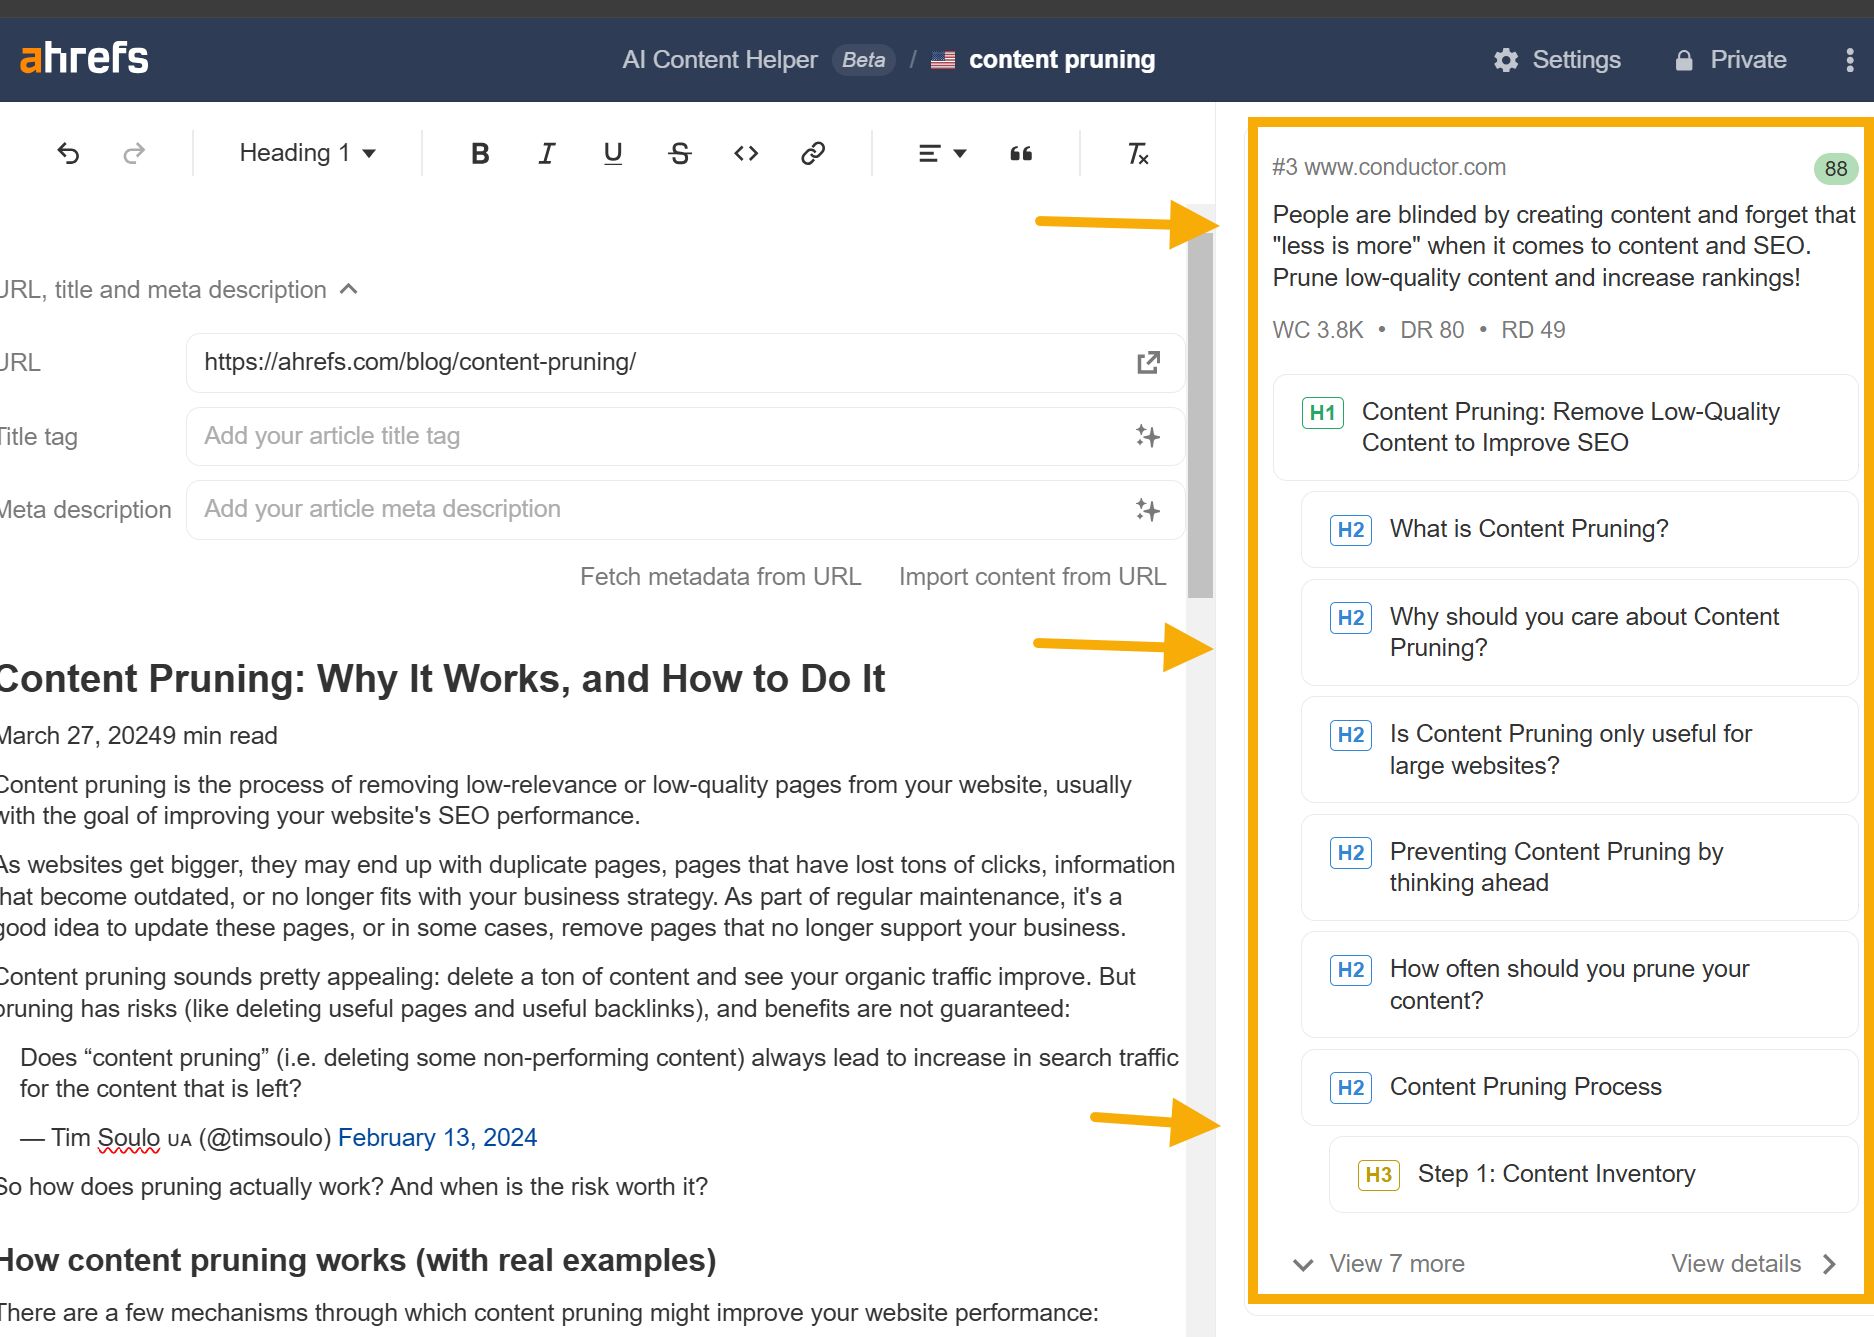1874x1337 pixels.
Task: Apply strikethrough formatting
Action: point(680,153)
